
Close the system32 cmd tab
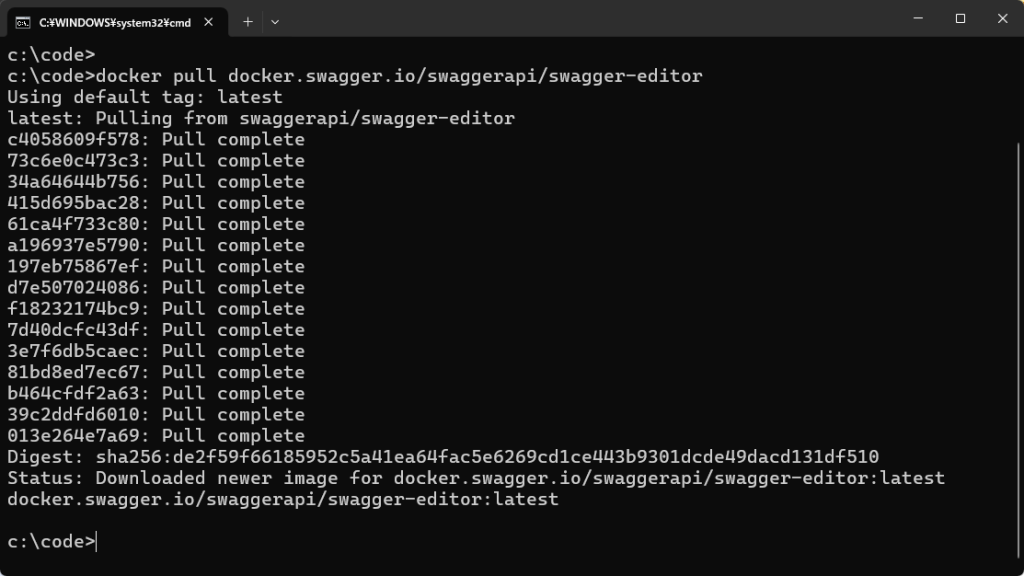(x=208, y=22)
